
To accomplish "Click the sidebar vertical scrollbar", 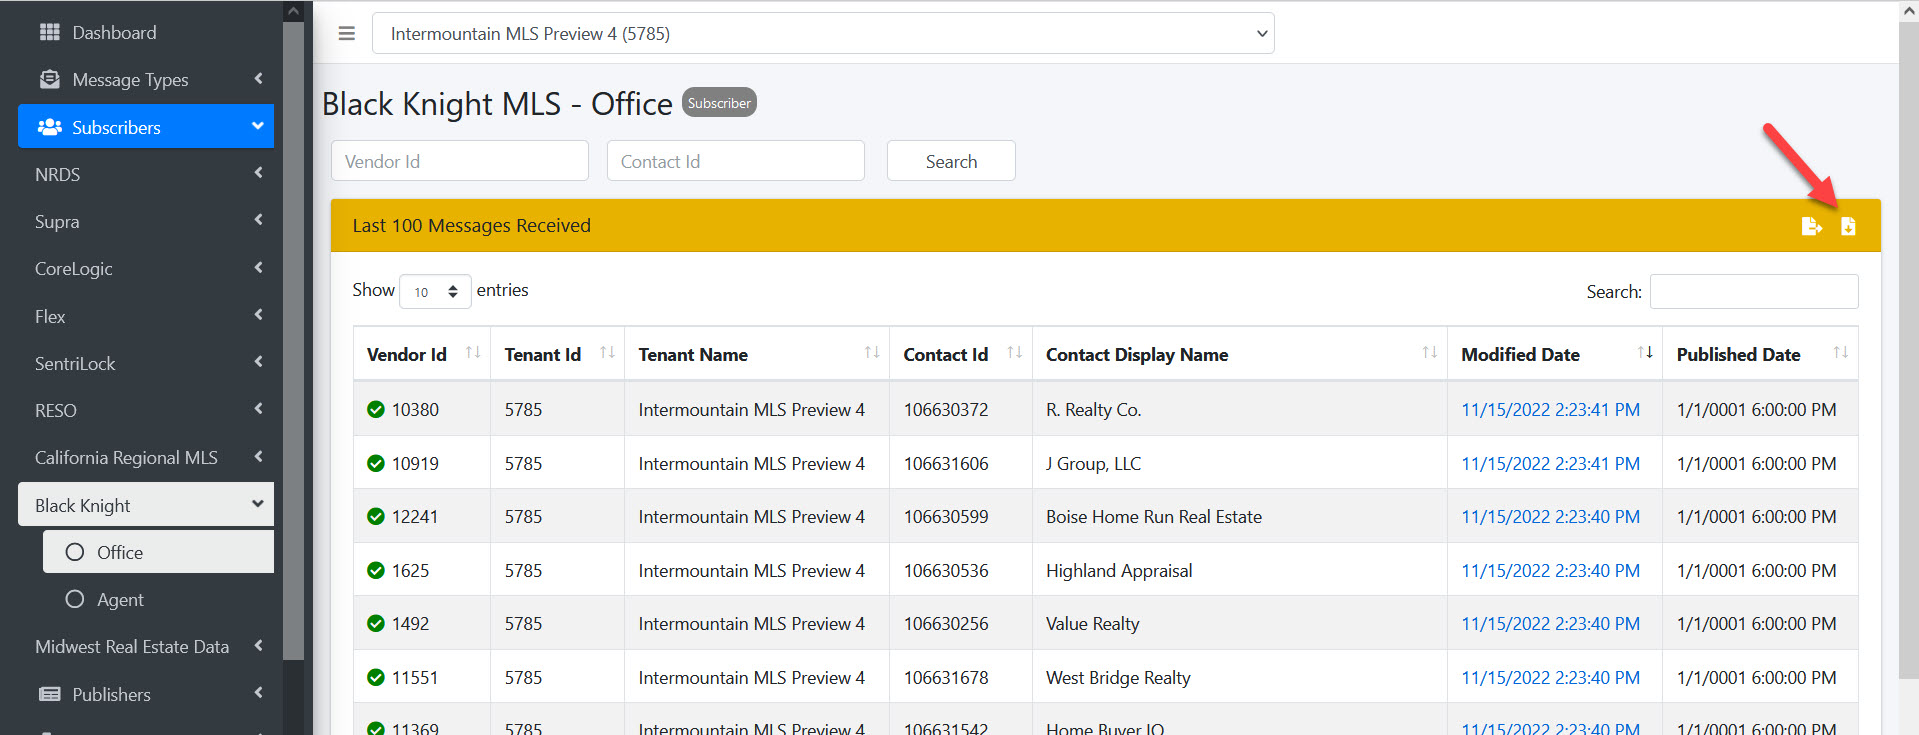I will [293, 340].
